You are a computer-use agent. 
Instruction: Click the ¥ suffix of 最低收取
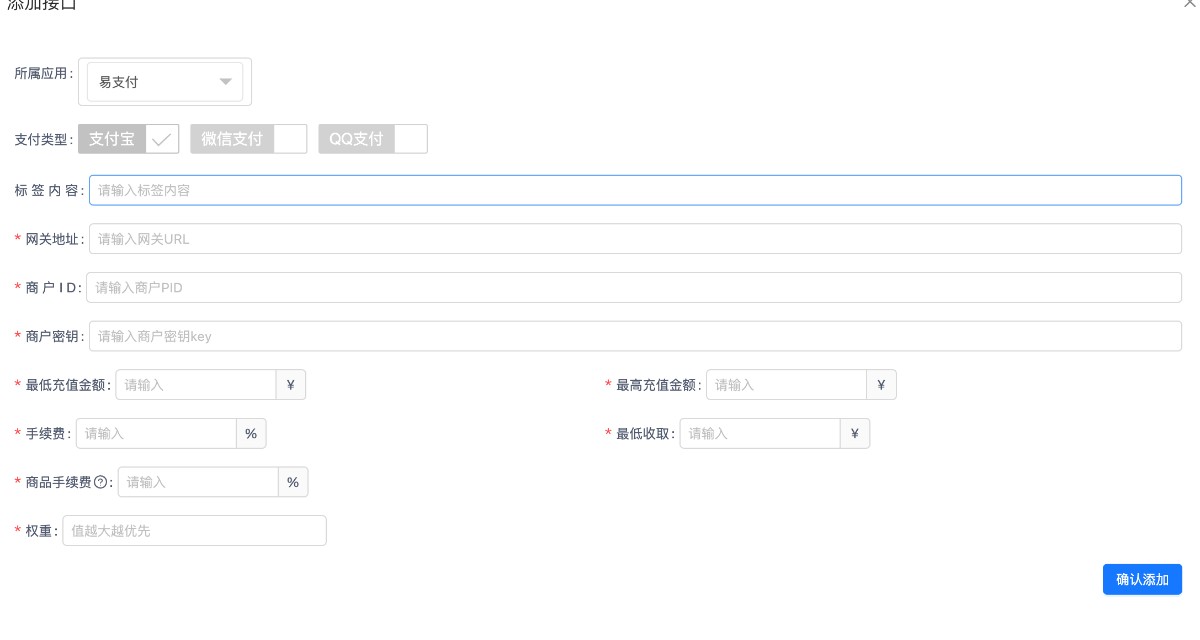[854, 434]
